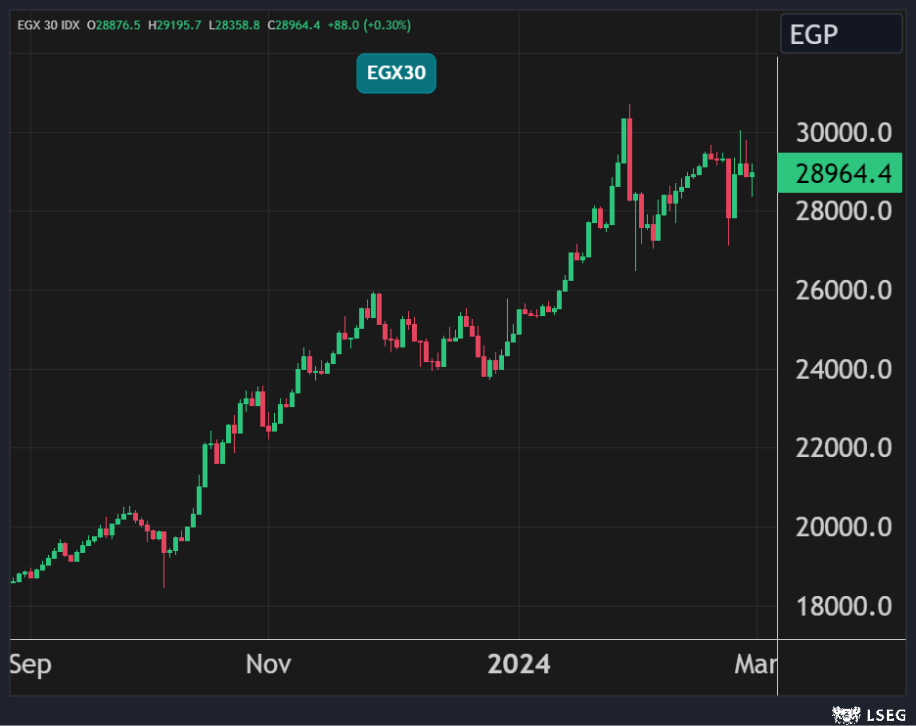
Task: Click the green 28964.4 current price tag
Action: click(x=841, y=174)
